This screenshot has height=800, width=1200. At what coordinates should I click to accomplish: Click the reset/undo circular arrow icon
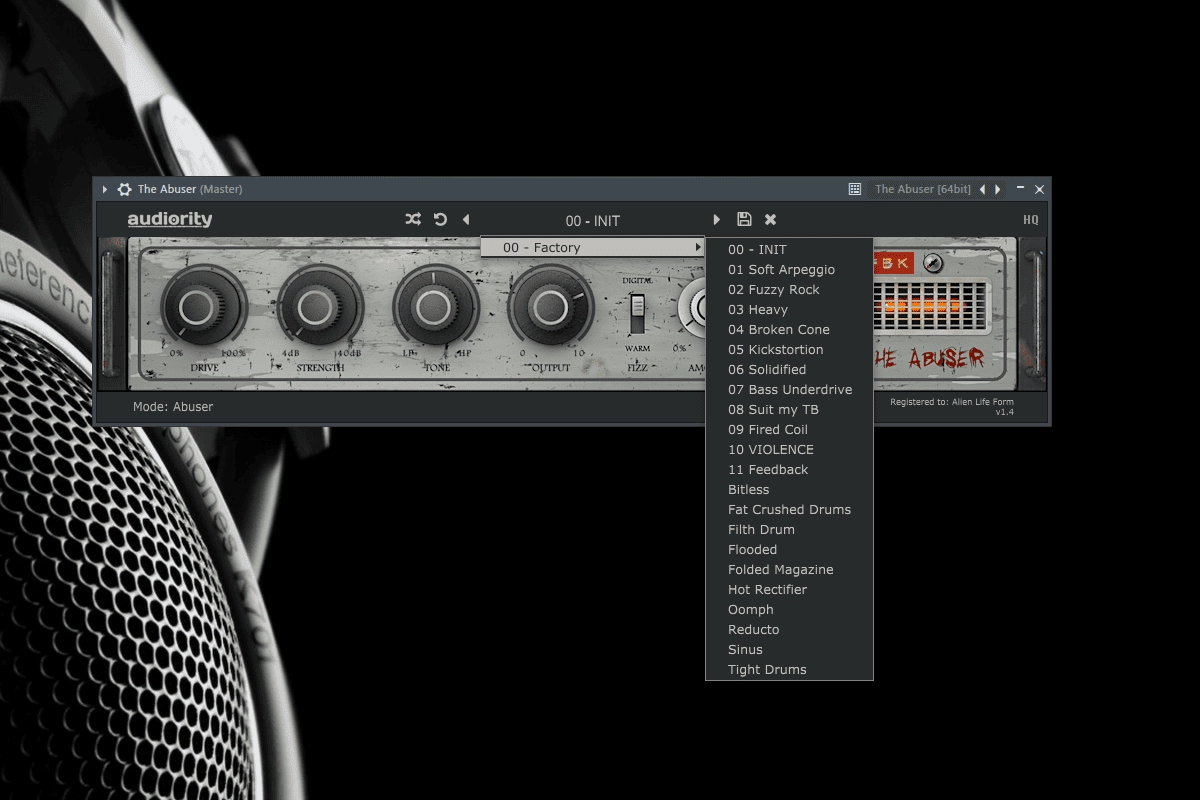pos(440,219)
